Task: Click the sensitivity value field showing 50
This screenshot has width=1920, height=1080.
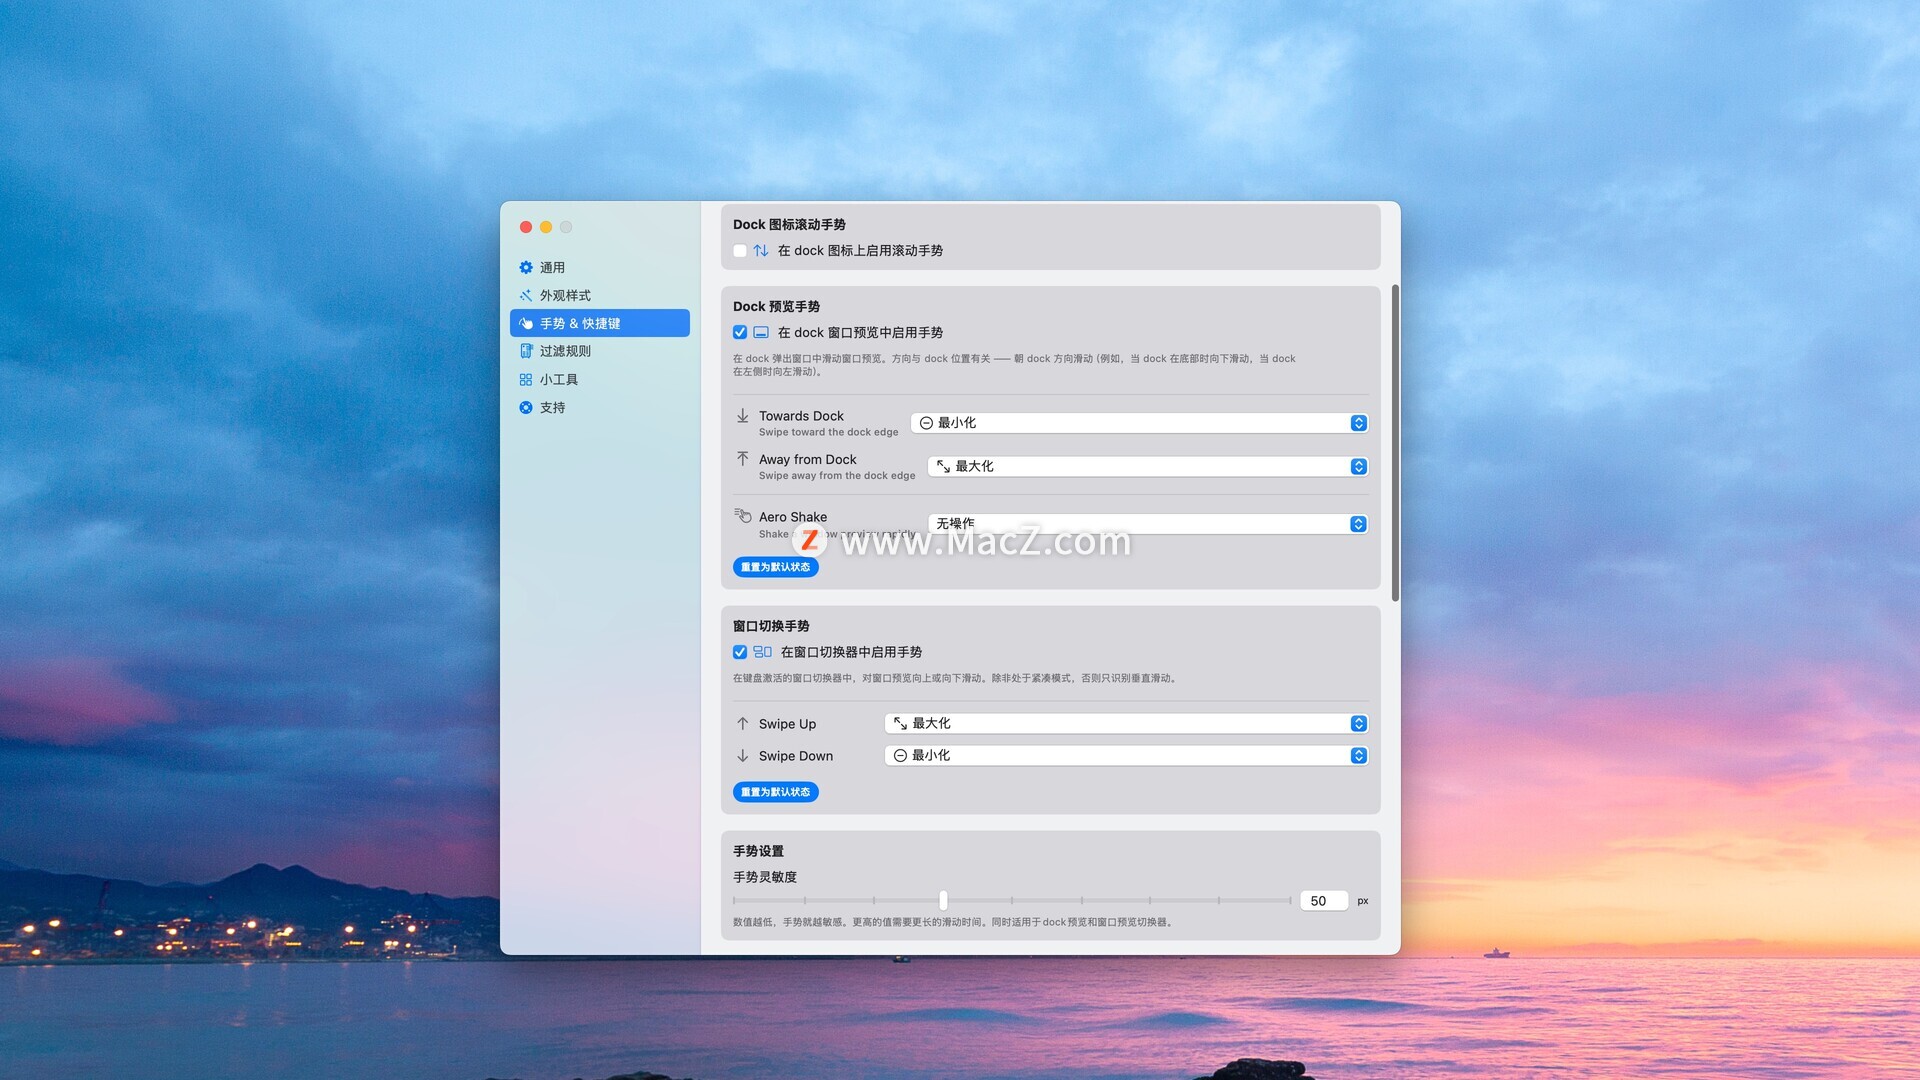Action: click(1323, 901)
